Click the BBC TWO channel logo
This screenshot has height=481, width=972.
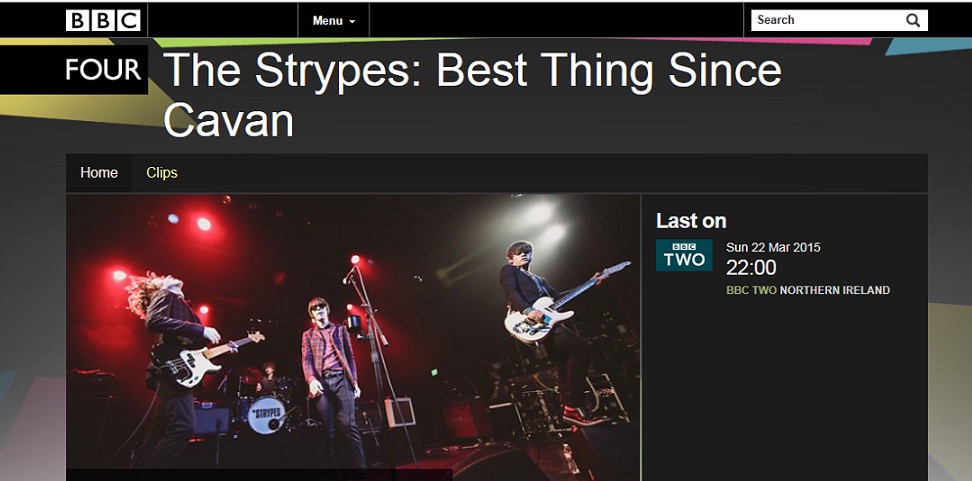(684, 255)
